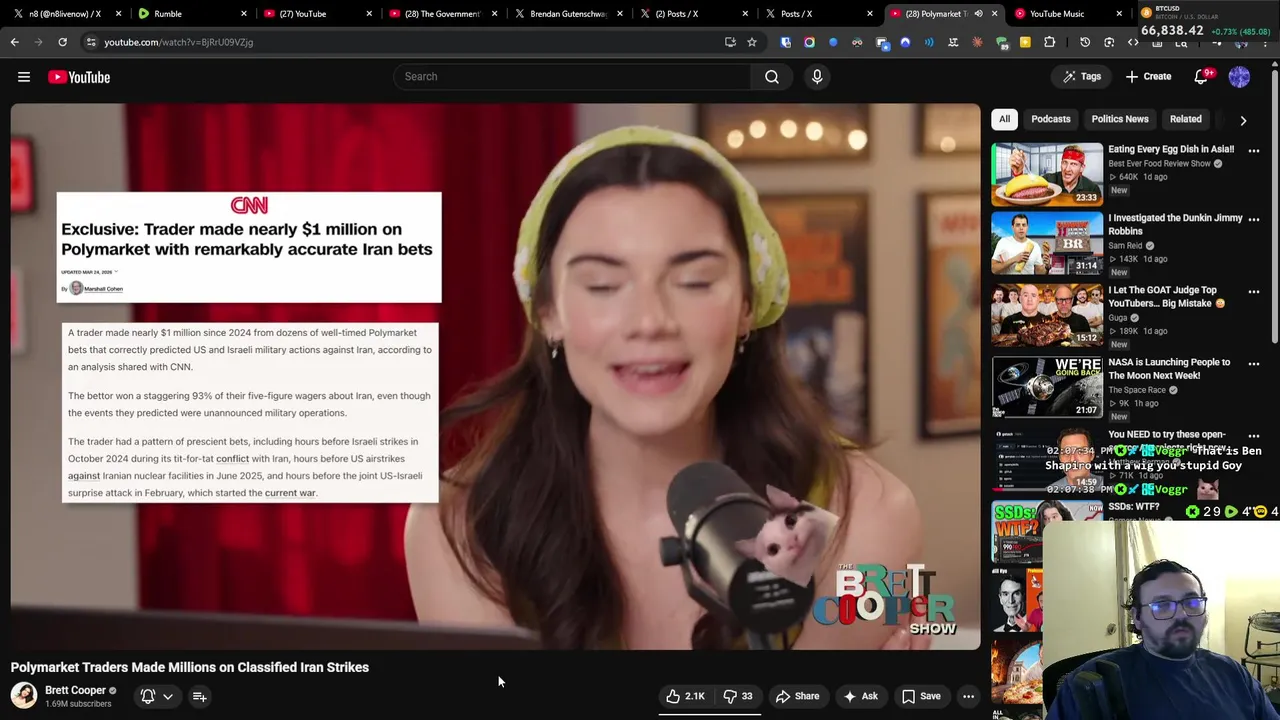Open the NASA Moon launch video thumbnail

click(x=1047, y=387)
